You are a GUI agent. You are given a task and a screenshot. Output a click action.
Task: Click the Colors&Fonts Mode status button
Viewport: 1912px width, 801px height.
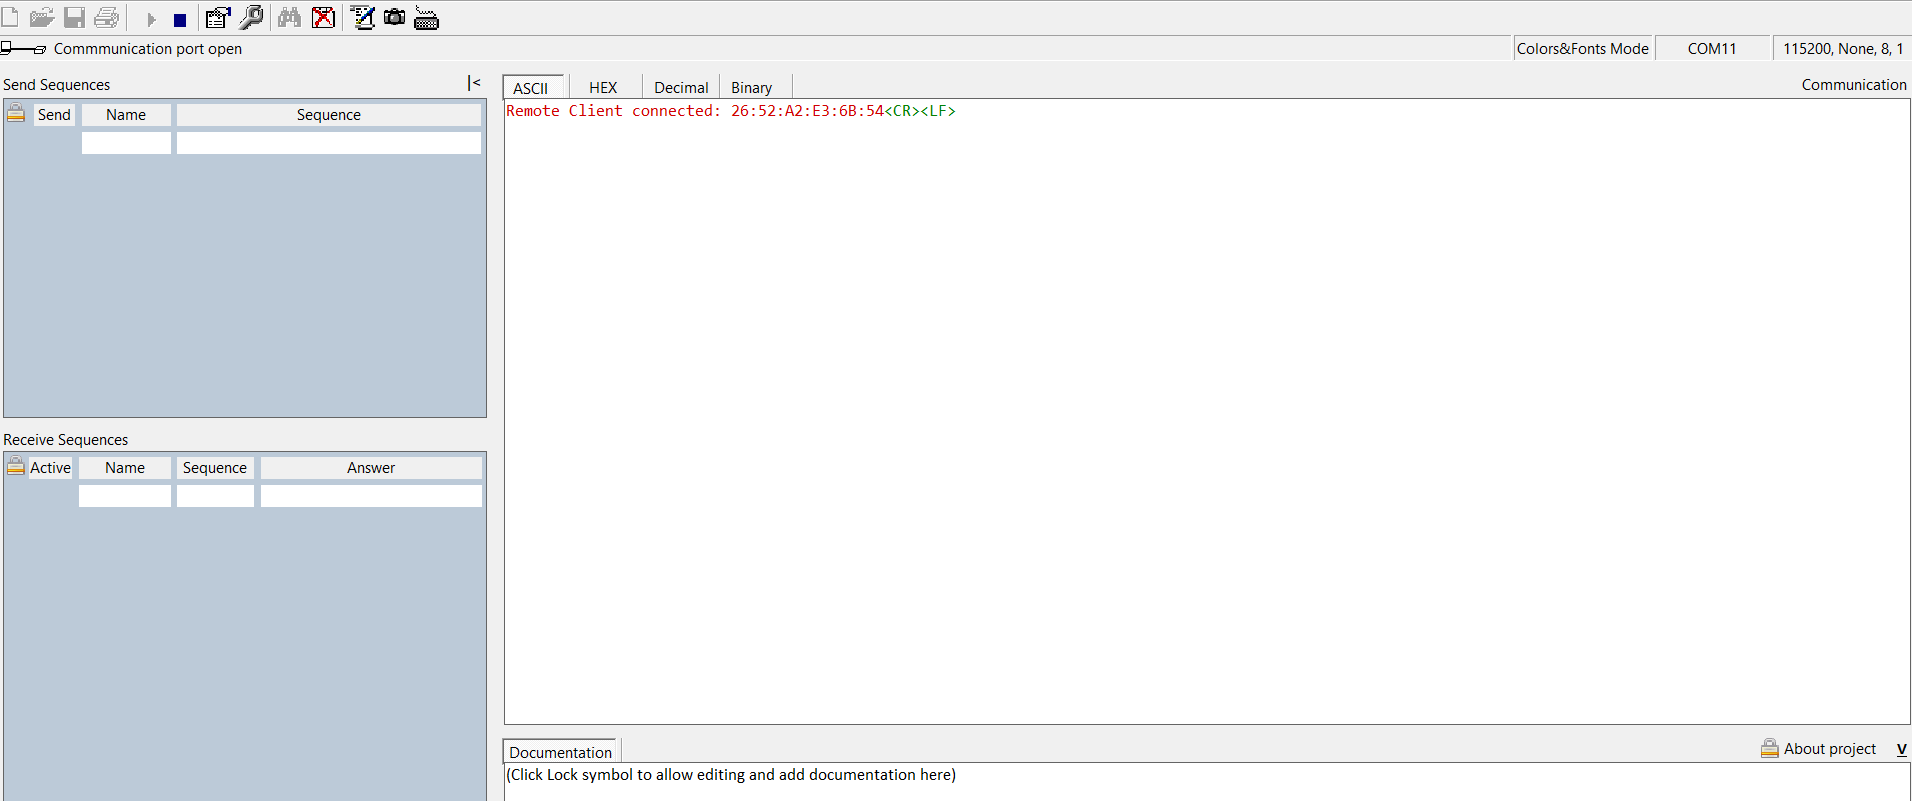[x=1582, y=48]
